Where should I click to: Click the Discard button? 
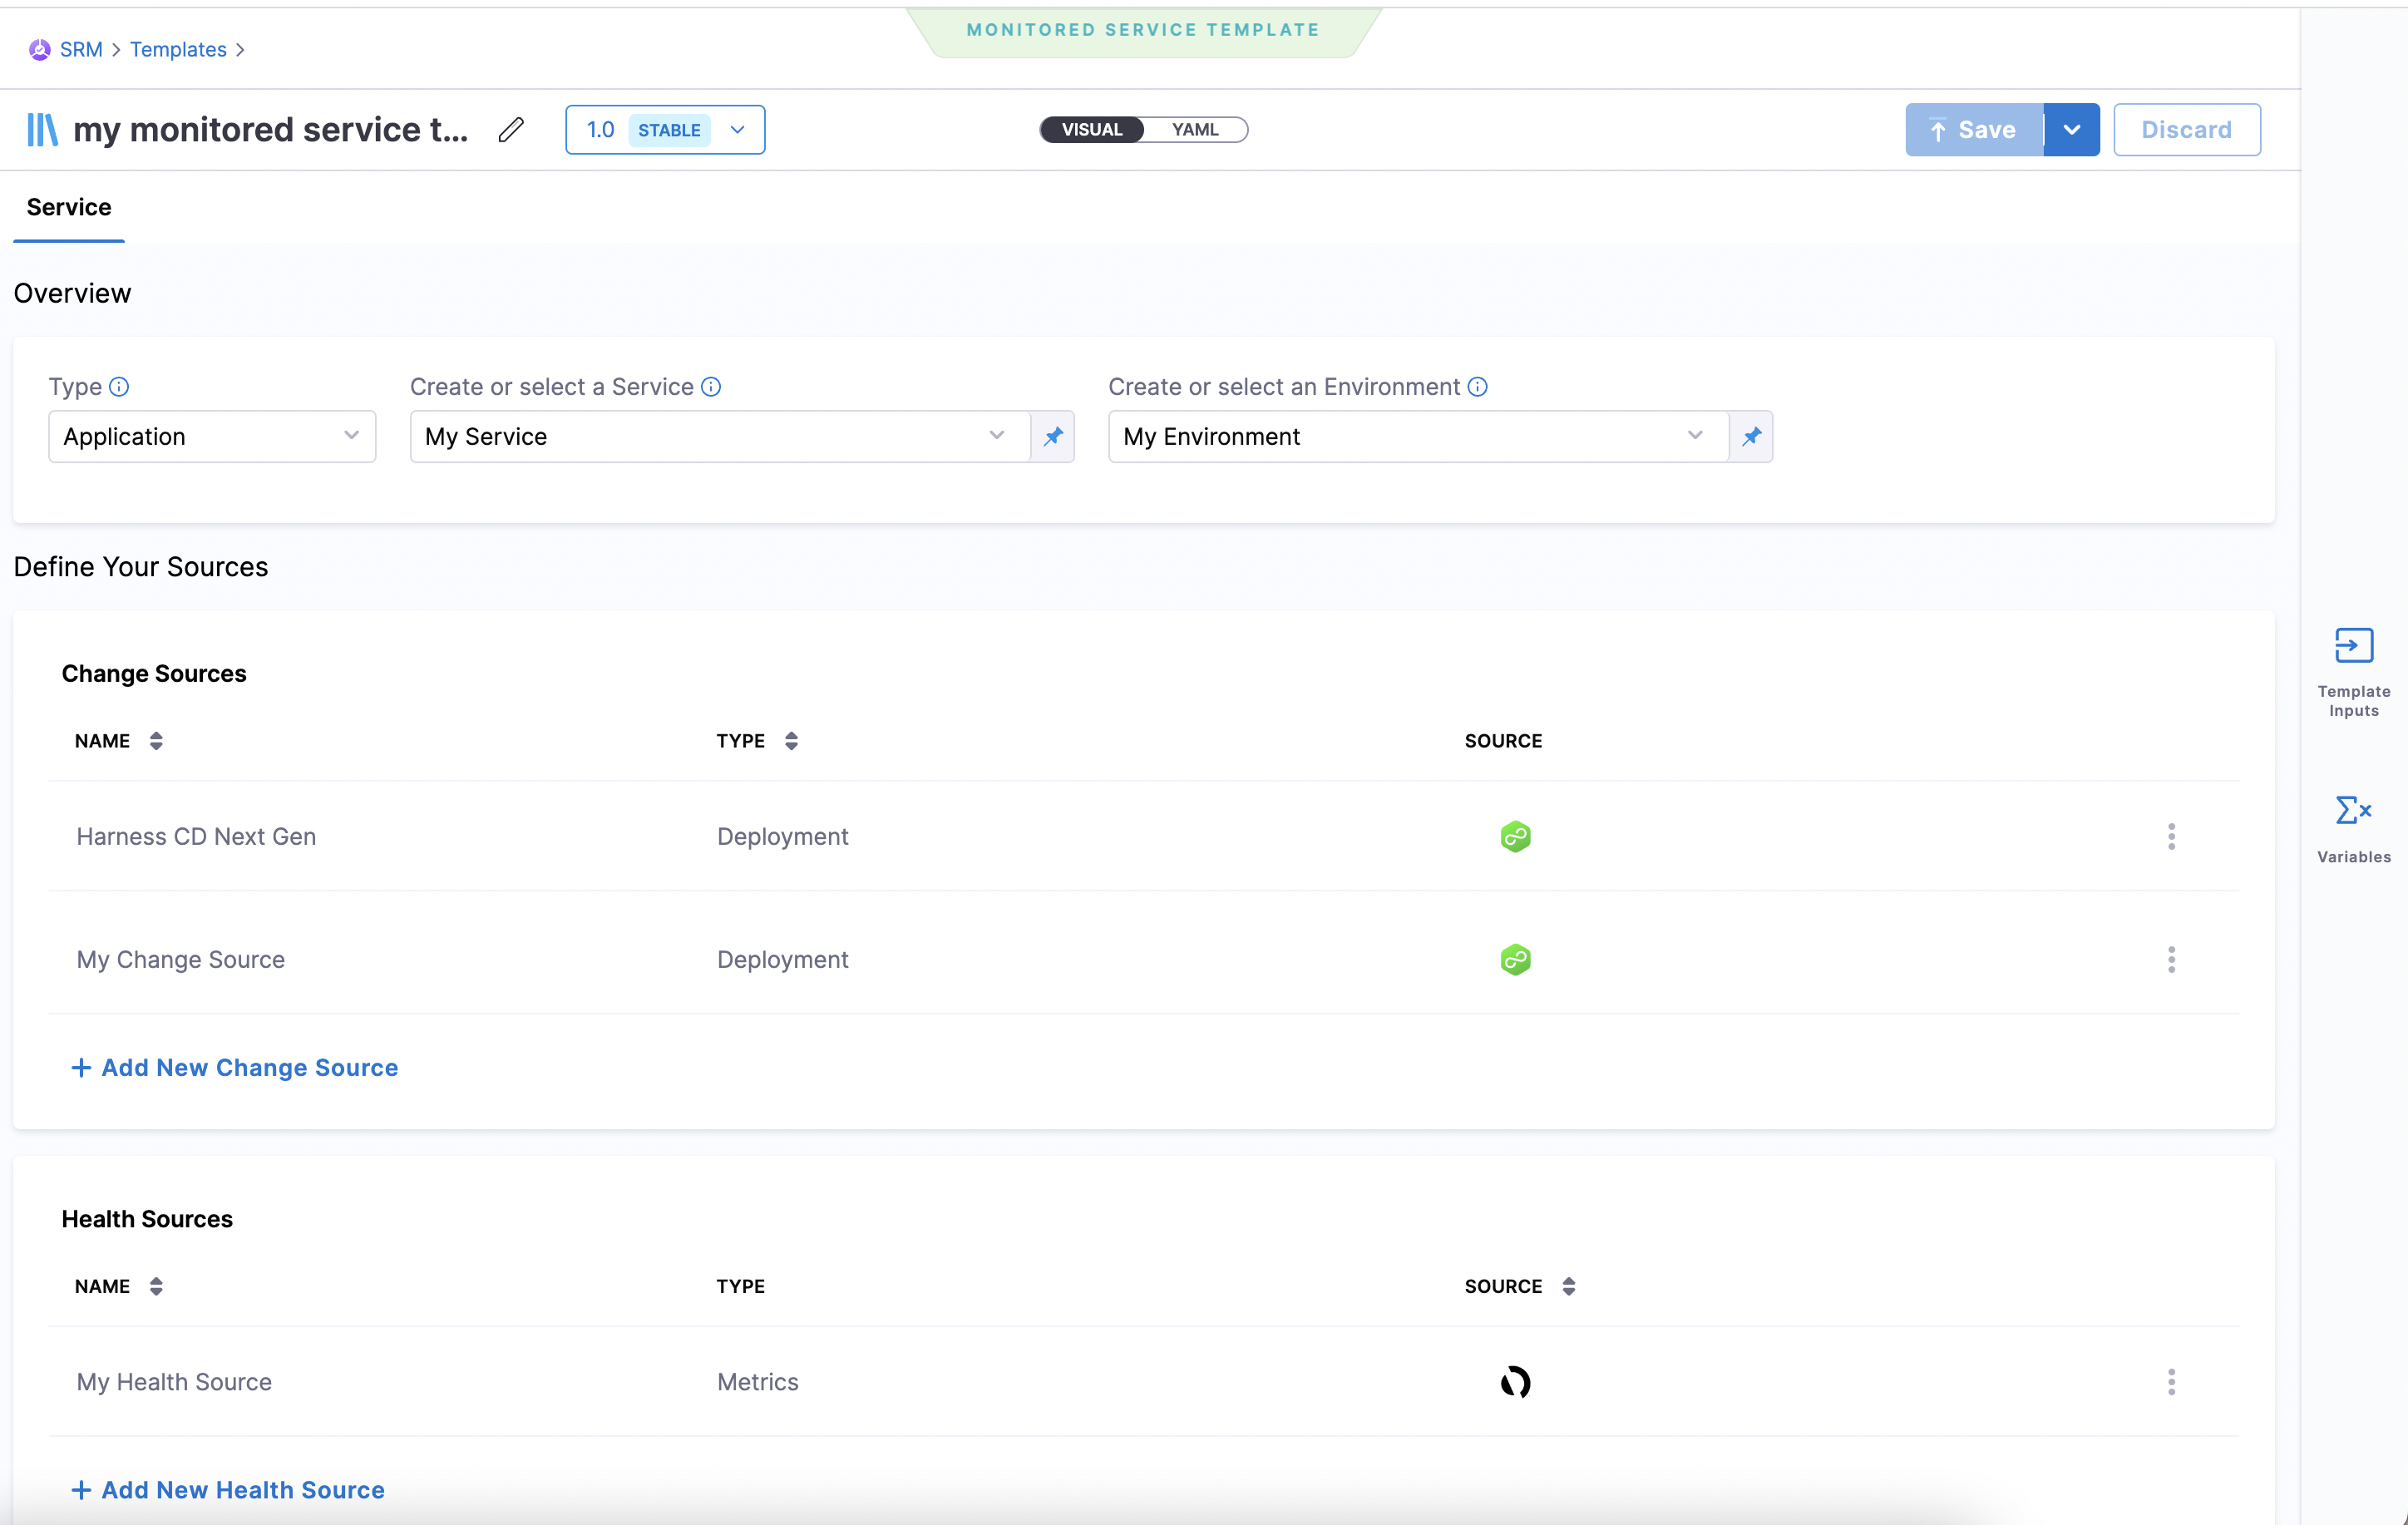[2186, 130]
